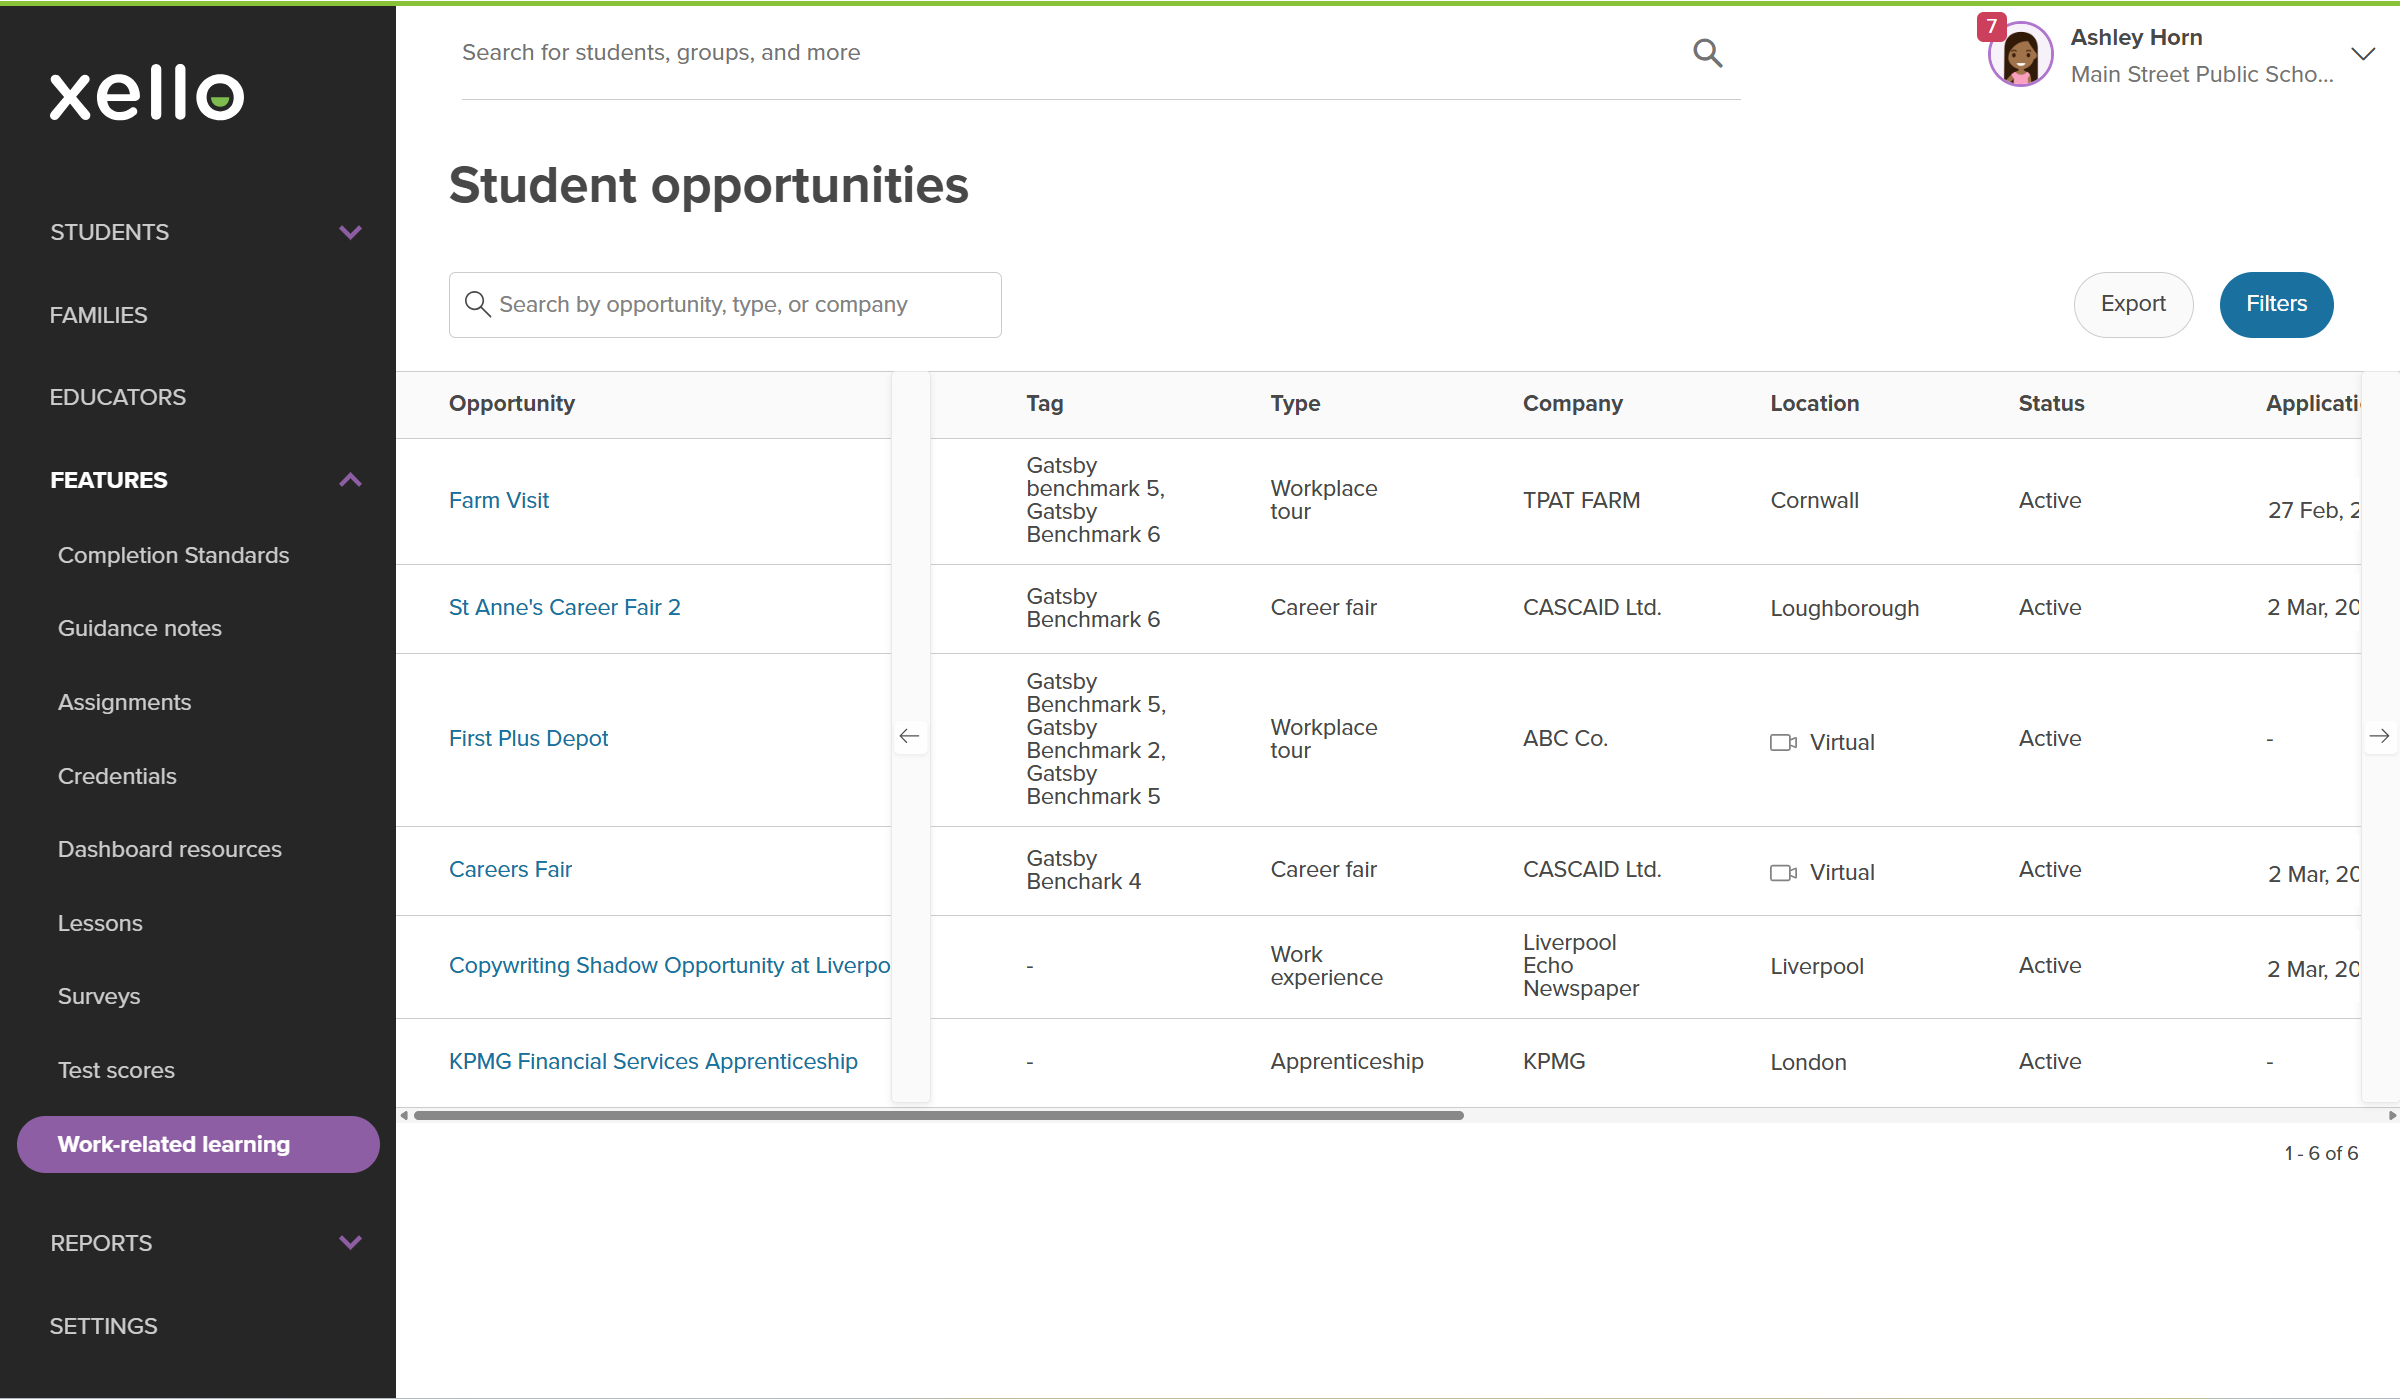Click the right arrow table scroll icon
This screenshot has height=1399, width=2400.
(x=2379, y=737)
